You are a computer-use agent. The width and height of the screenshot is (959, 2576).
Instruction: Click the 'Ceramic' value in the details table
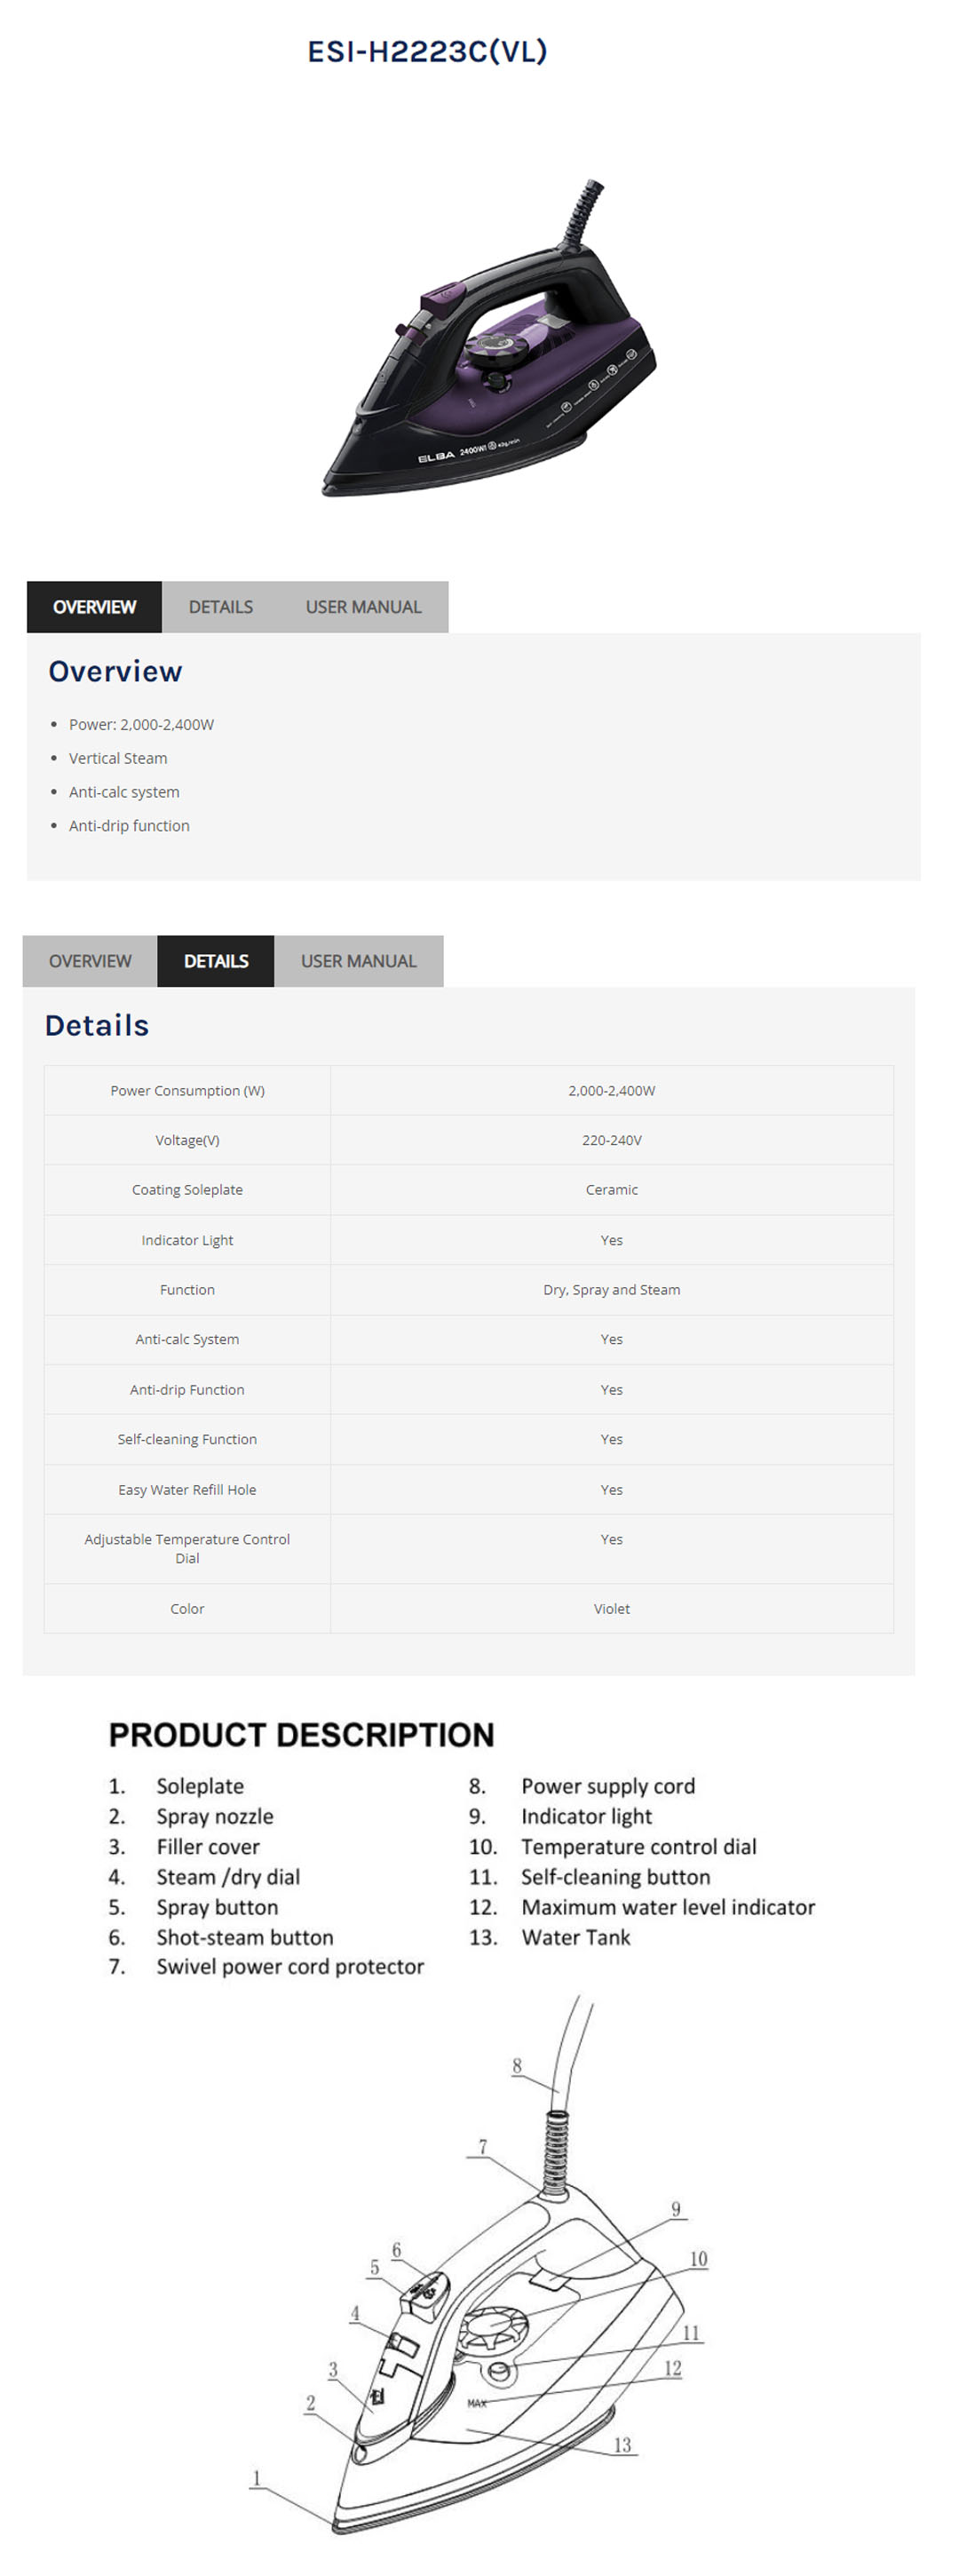point(611,1190)
